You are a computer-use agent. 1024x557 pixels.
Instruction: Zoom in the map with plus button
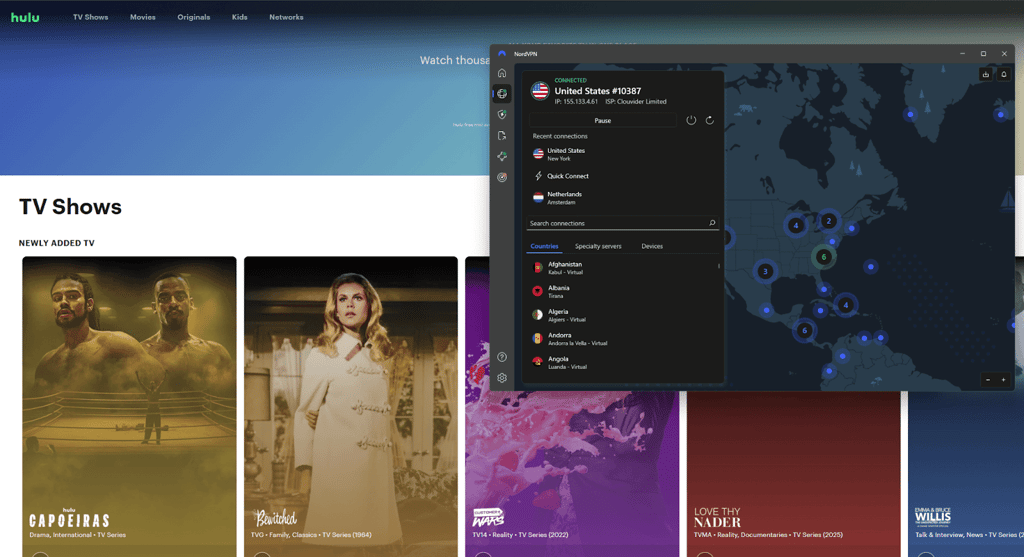click(x=1004, y=380)
